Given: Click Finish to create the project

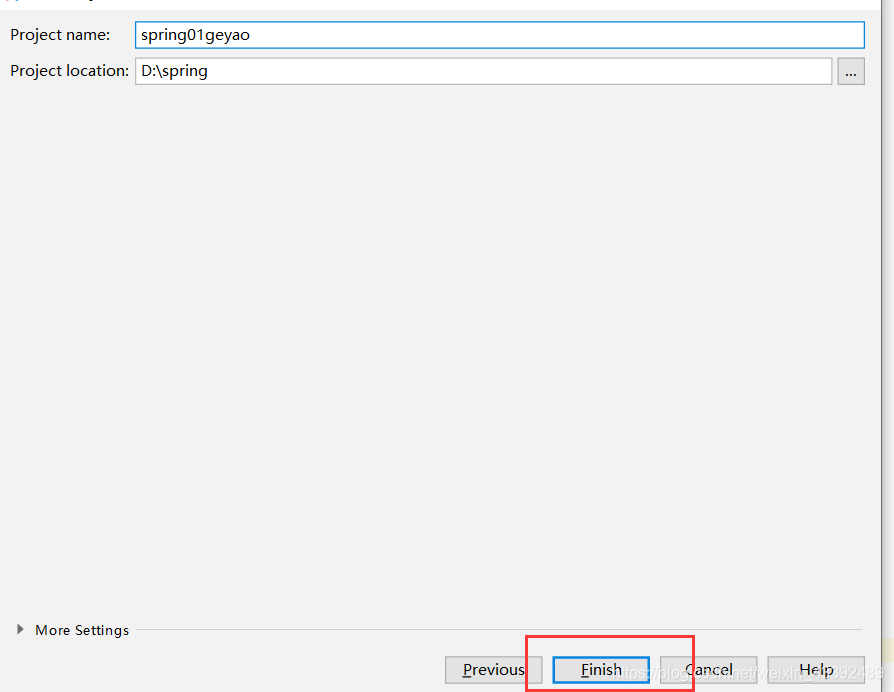Looking at the screenshot, I should 601,670.
